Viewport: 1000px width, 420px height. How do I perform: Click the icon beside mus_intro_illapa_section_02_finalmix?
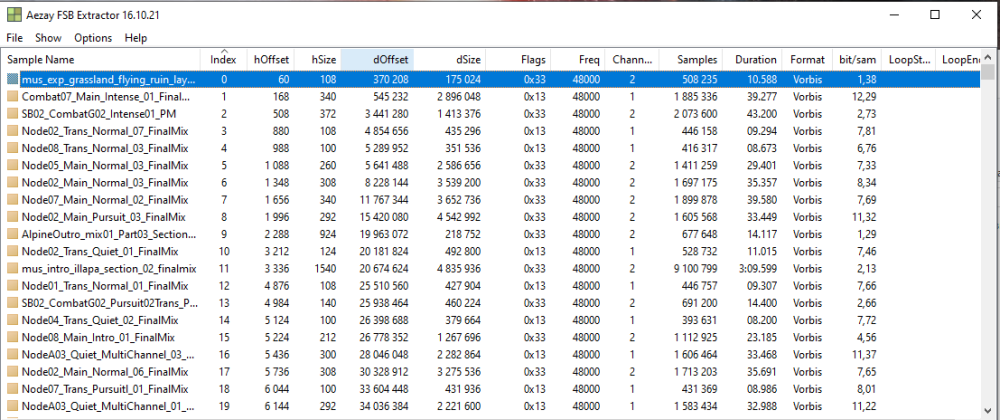pos(12,269)
